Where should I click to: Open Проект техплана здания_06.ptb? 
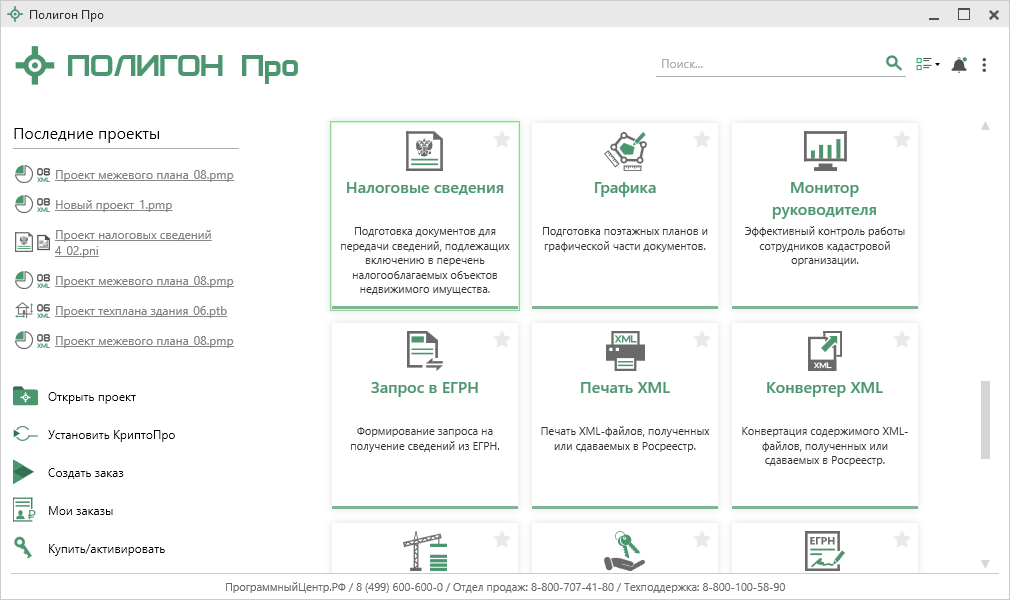141,311
